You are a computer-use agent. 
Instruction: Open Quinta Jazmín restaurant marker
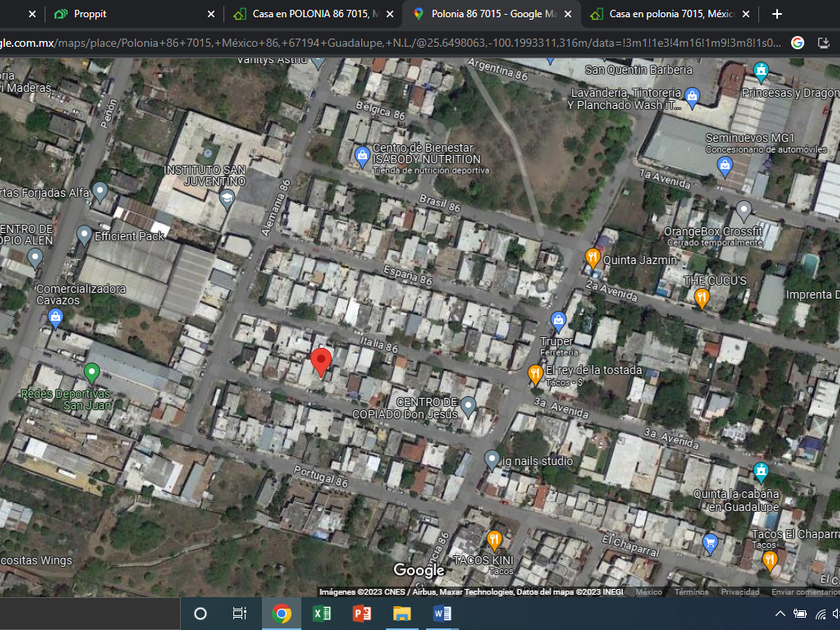[592, 259]
